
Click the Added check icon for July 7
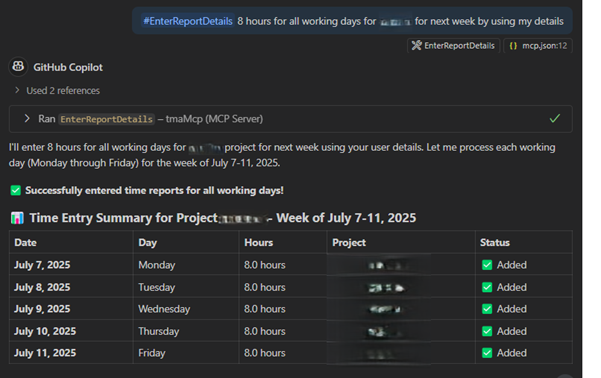click(x=487, y=265)
